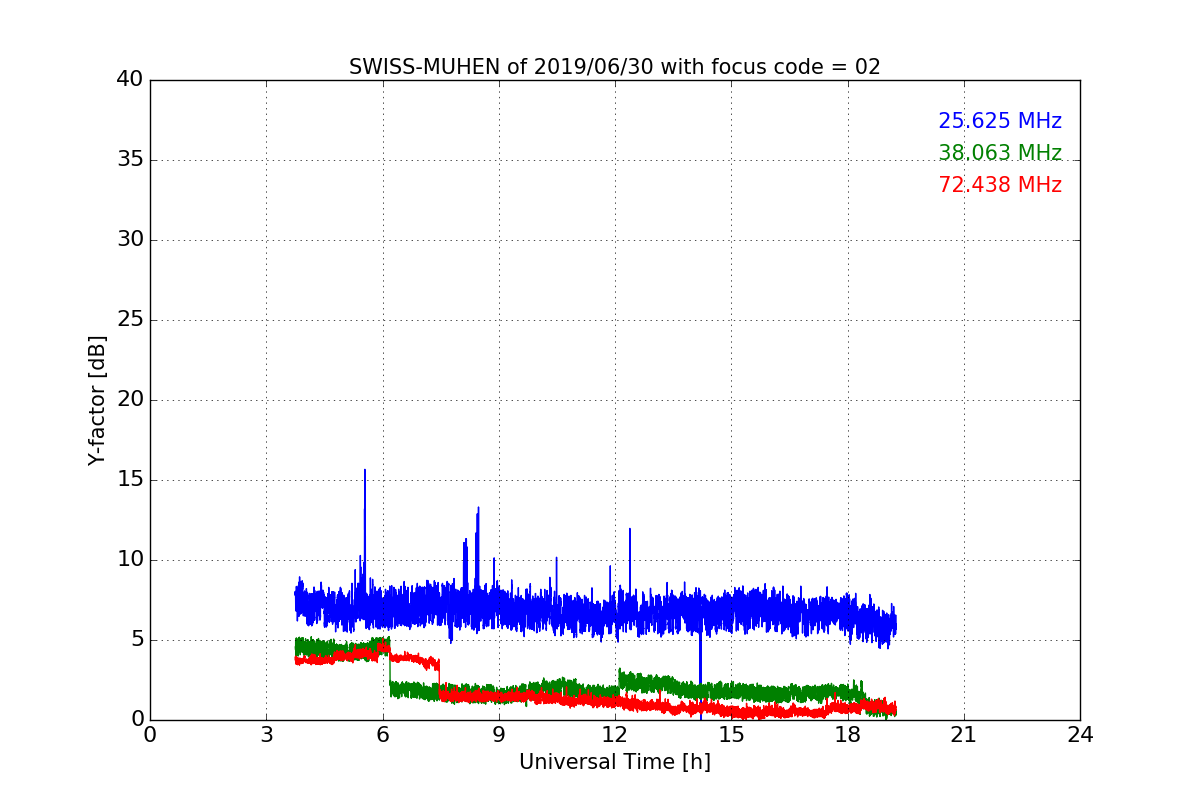Click y-axis tick label 5

(137, 639)
